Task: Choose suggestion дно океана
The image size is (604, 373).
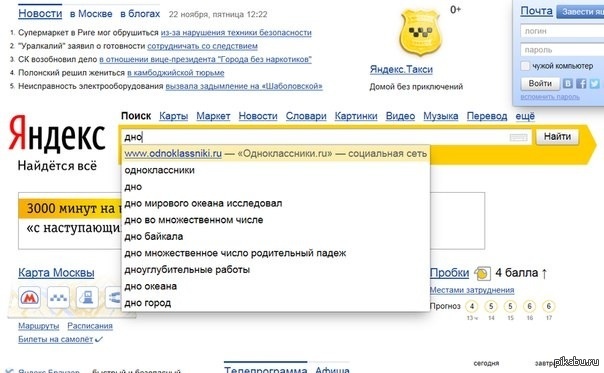Action: [x=275, y=286]
